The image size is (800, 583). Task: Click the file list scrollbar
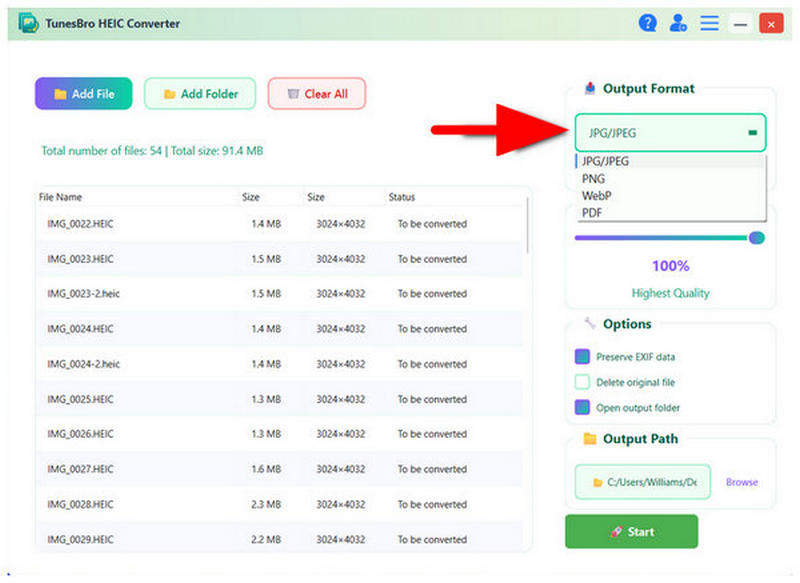pos(527,225)
